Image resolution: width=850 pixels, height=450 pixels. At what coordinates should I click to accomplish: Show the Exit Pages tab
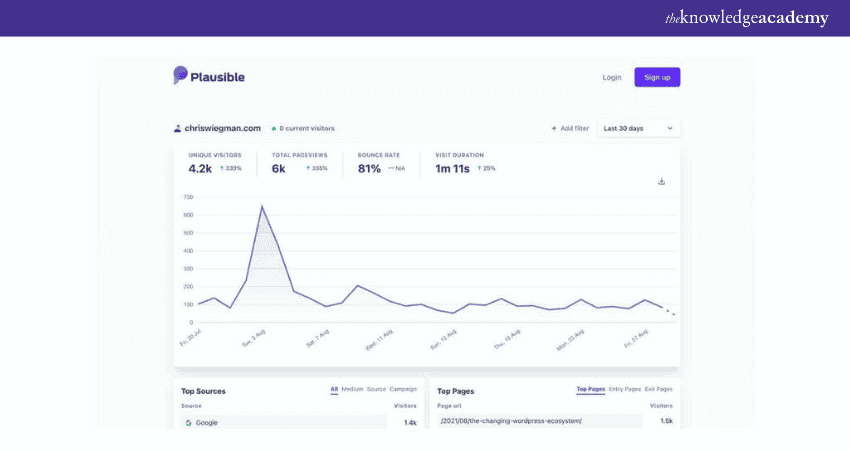[x=658, y=389]
